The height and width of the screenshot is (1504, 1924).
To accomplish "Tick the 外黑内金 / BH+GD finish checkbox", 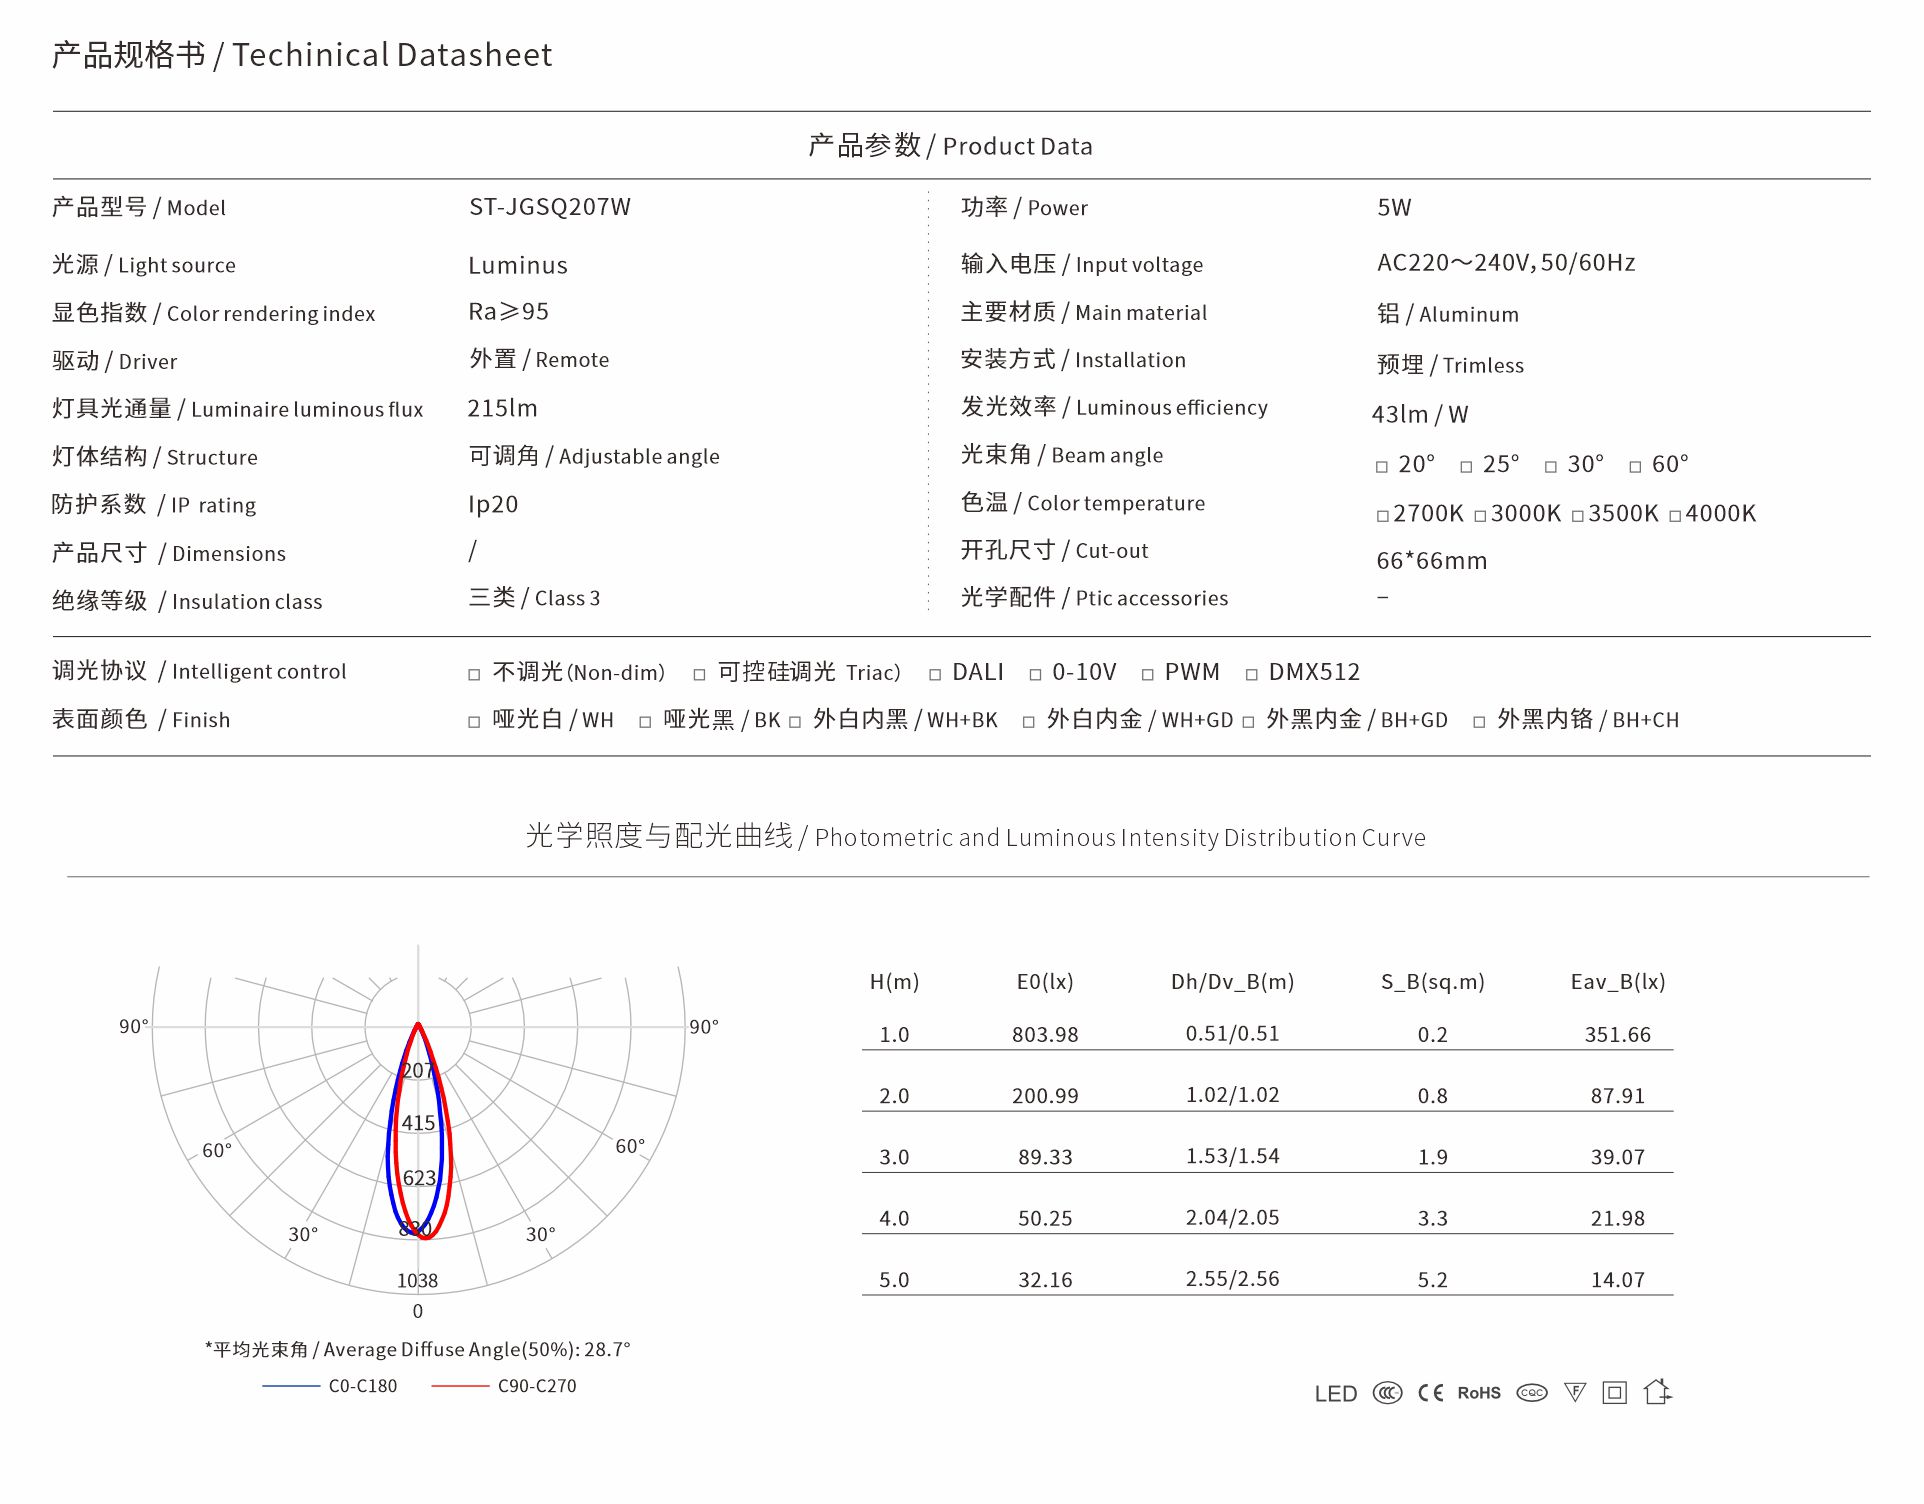I will point(1248,722).
